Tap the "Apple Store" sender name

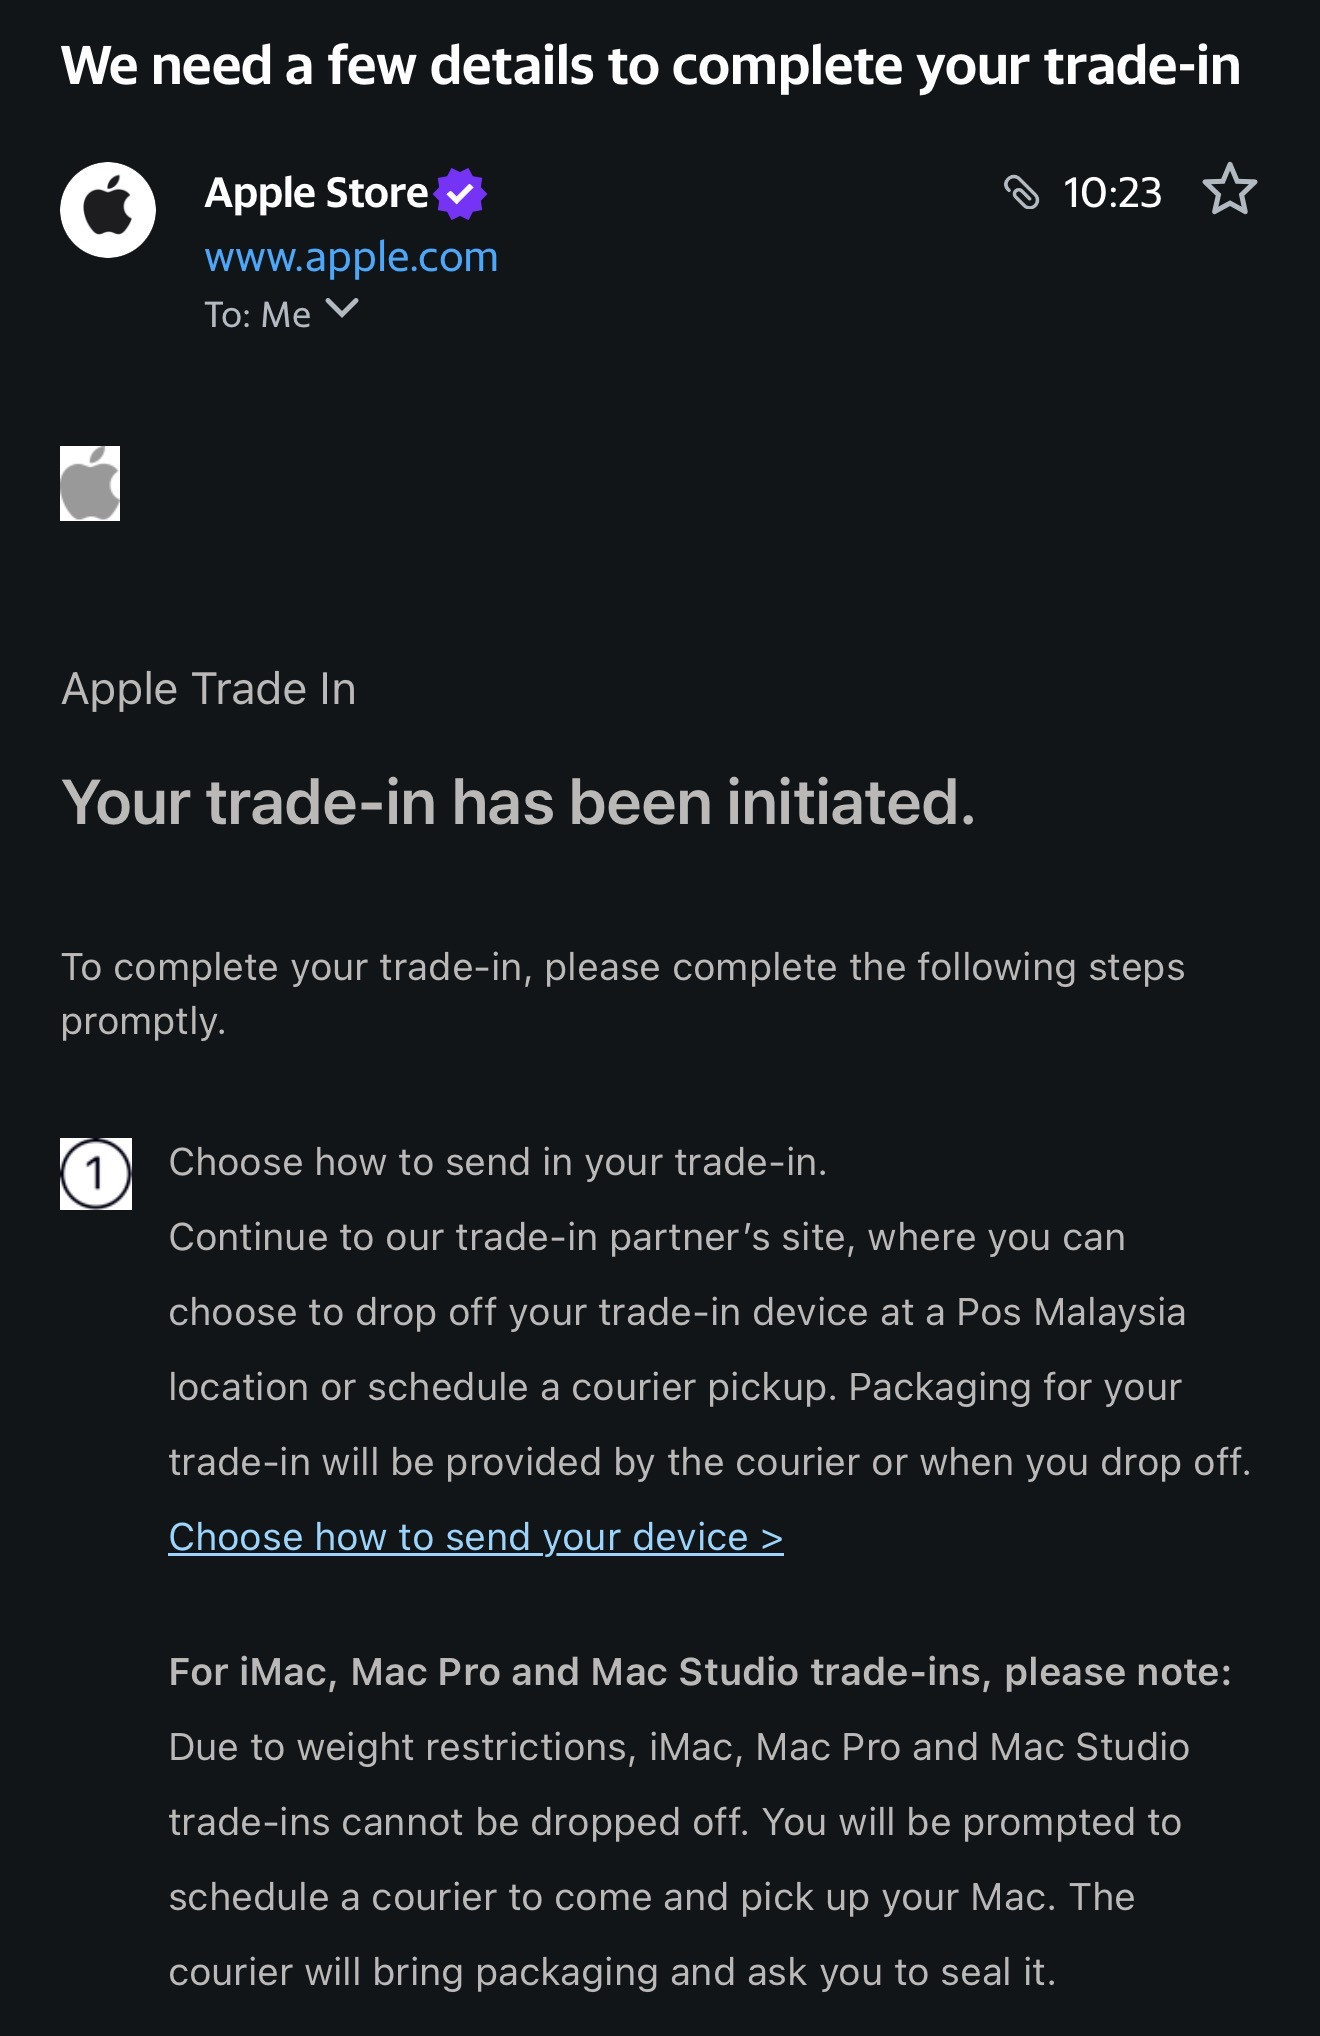click(316, 193)
